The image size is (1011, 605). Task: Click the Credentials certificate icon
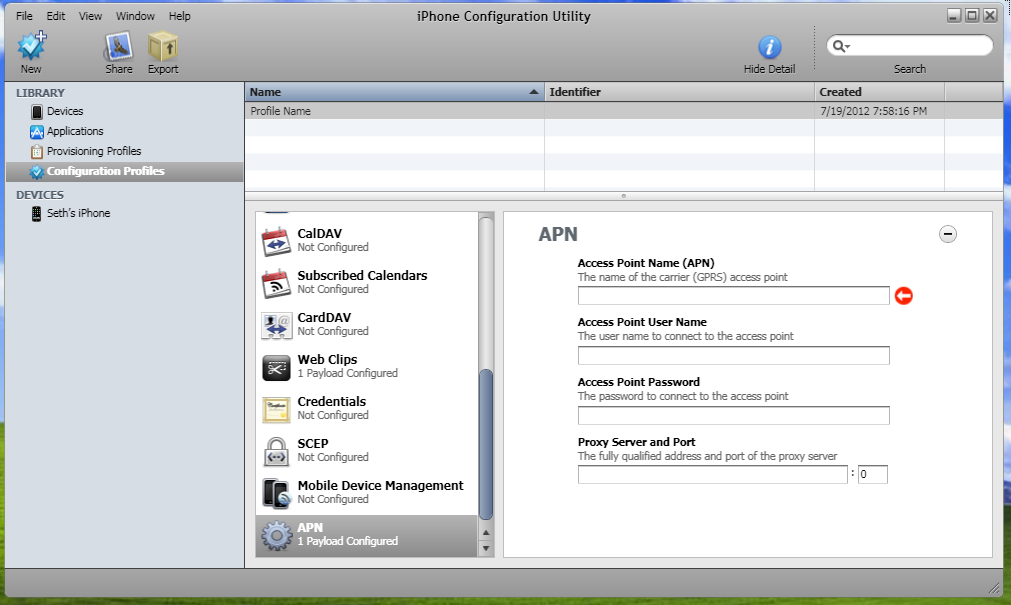coord(277,410)
